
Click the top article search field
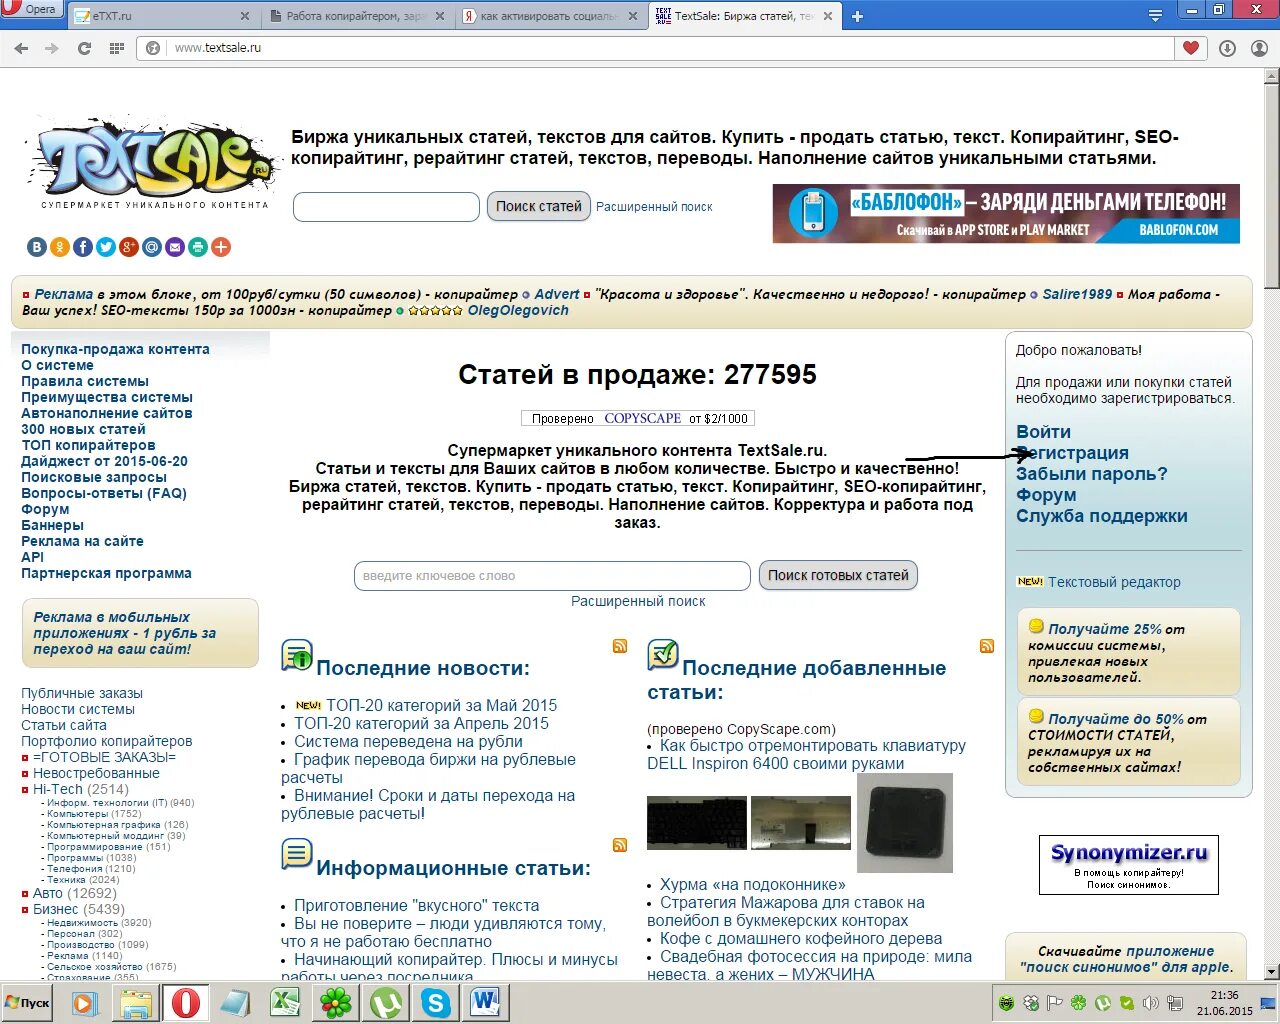[x=386, y=207]
